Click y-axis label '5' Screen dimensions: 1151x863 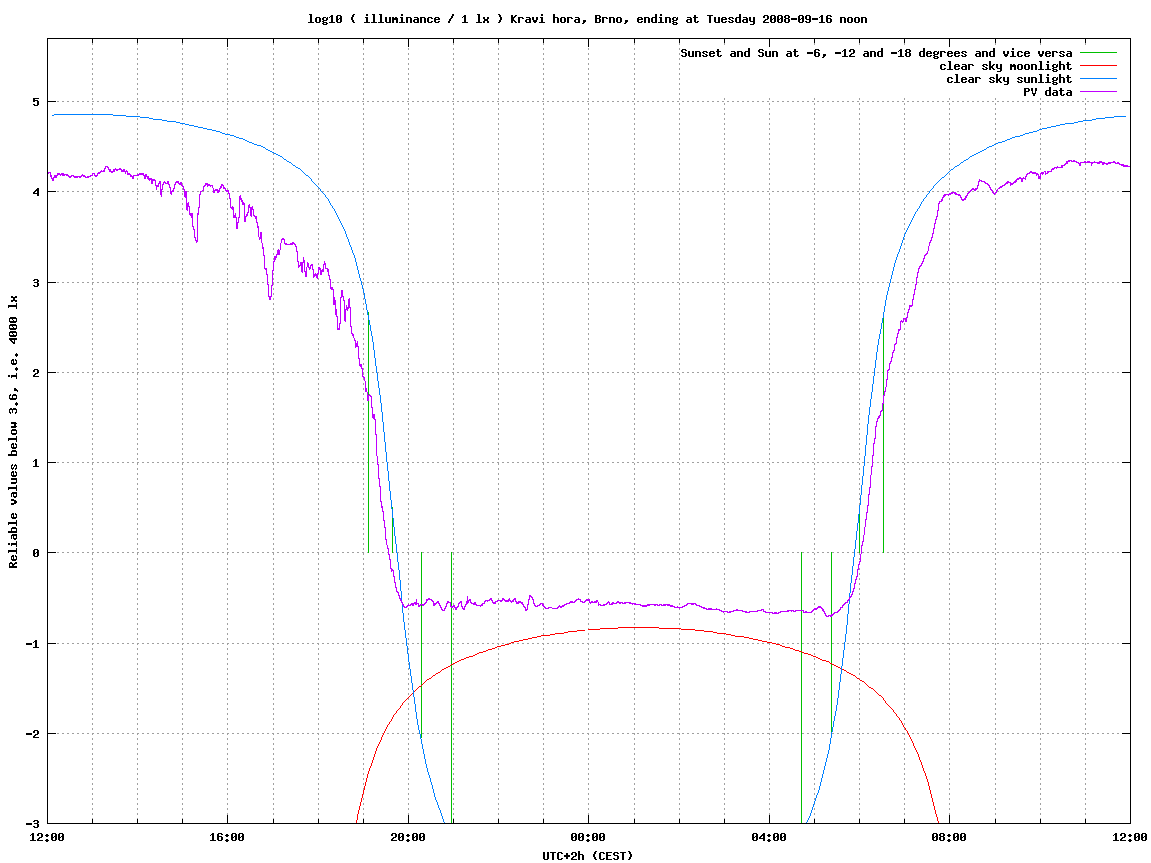[36, 102]
